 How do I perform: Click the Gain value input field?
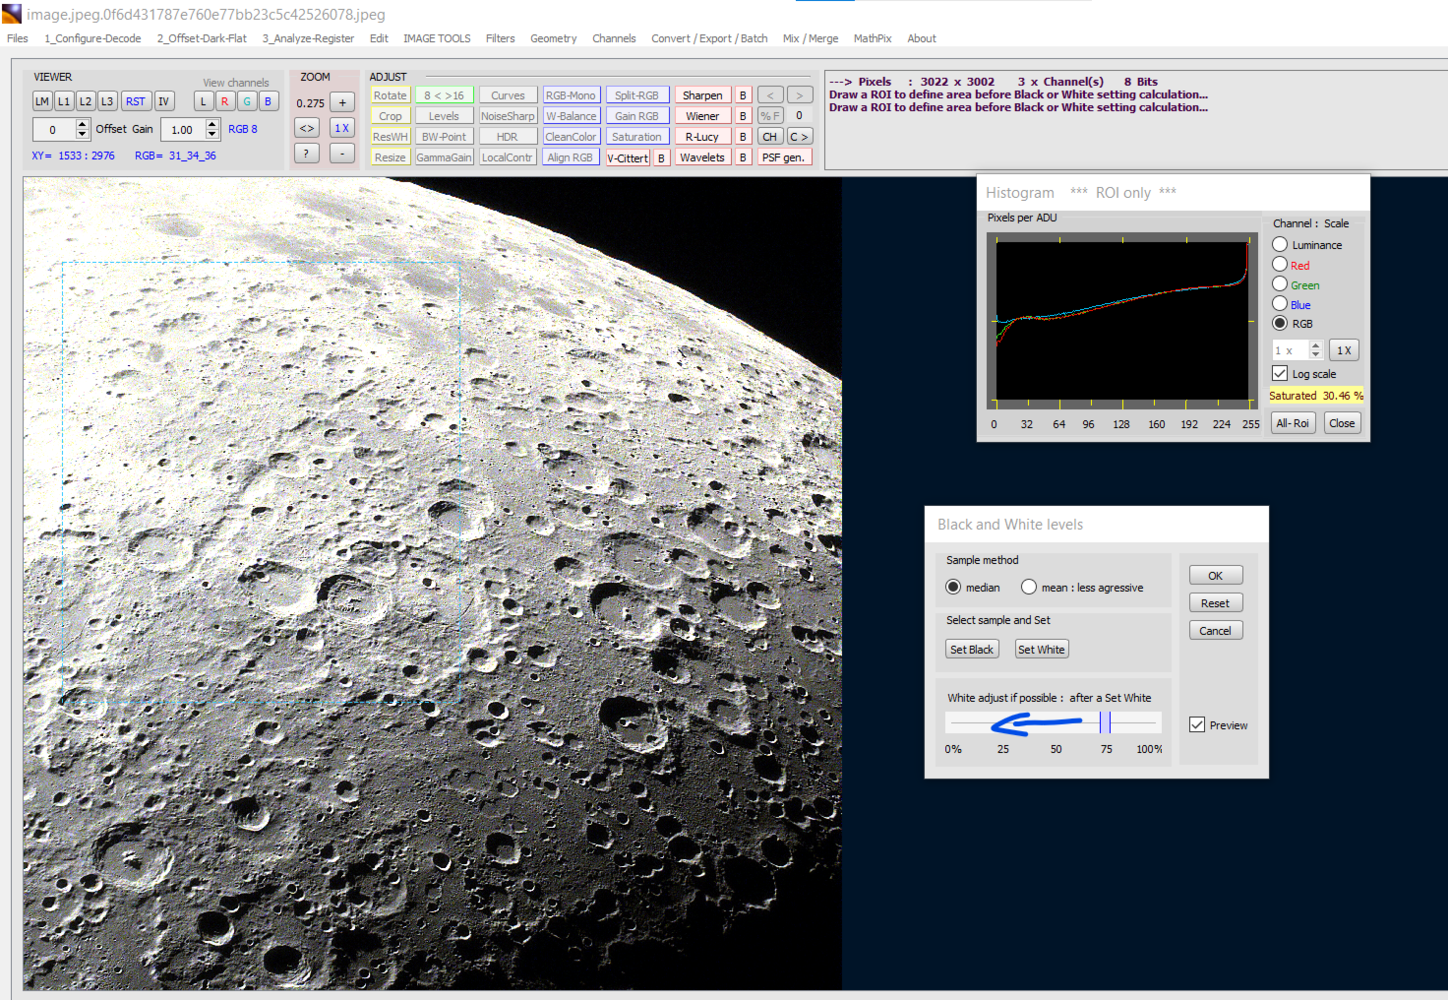coord(183,130)
